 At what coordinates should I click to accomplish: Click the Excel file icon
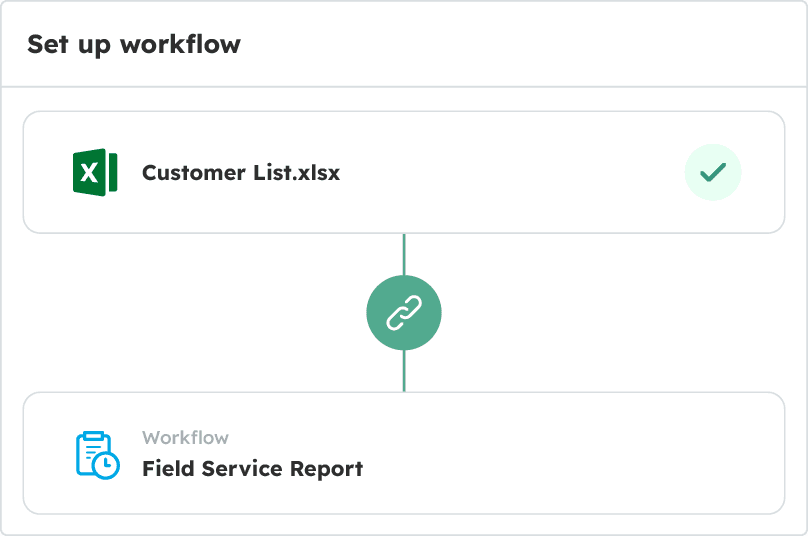pyautogui.click(x=96, y=172)
